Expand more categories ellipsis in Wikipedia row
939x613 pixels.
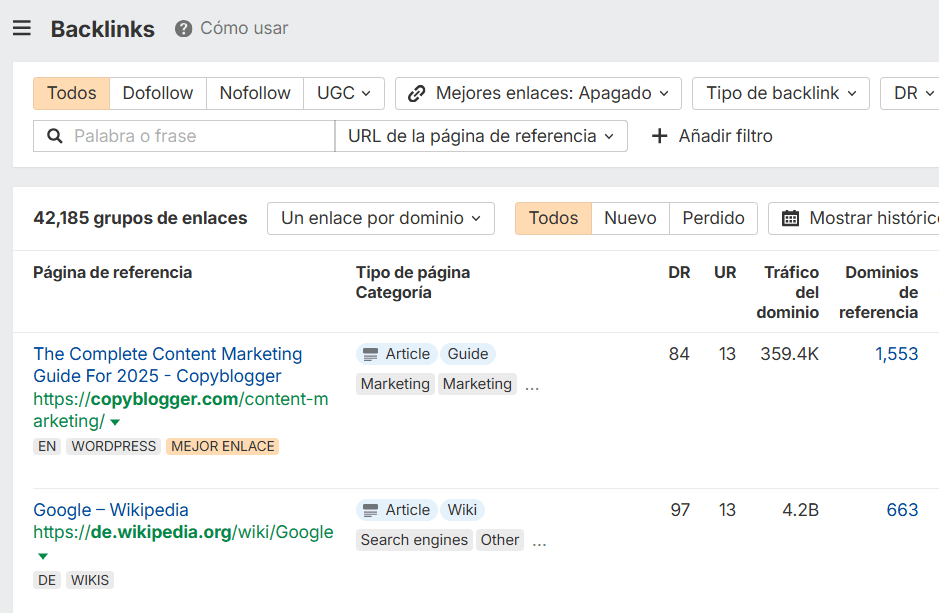tap(539, 544)
